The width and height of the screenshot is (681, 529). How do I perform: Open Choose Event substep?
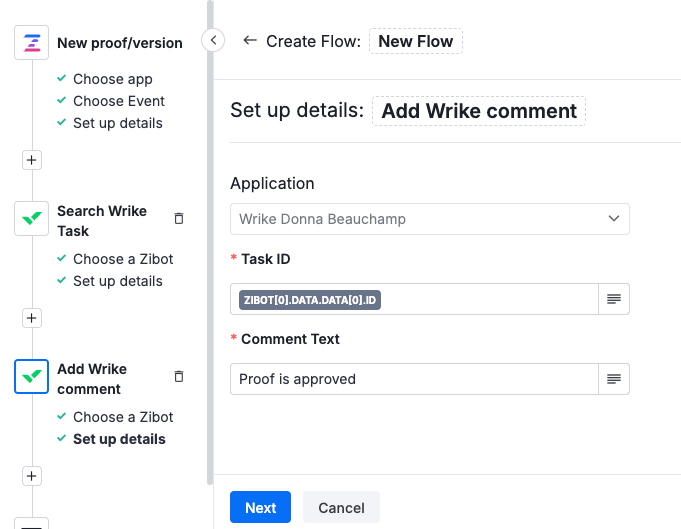point(119,101)
